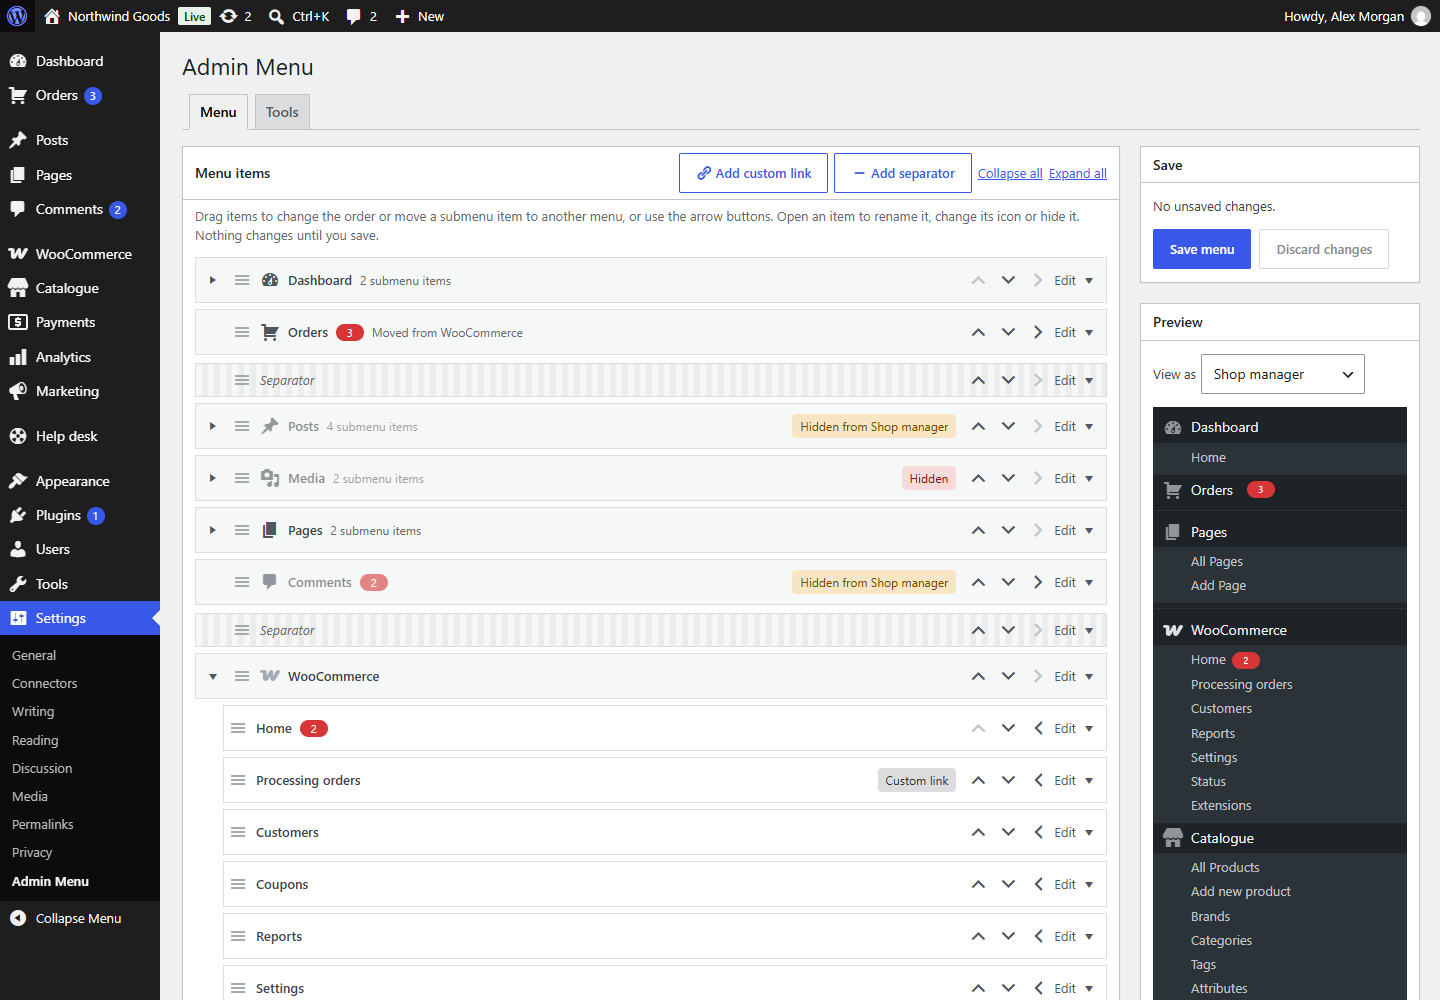Click the WordPress logo in admin bar
Screen dimensions: 1440x1000
pyautogui.click(x=17, y=16)
